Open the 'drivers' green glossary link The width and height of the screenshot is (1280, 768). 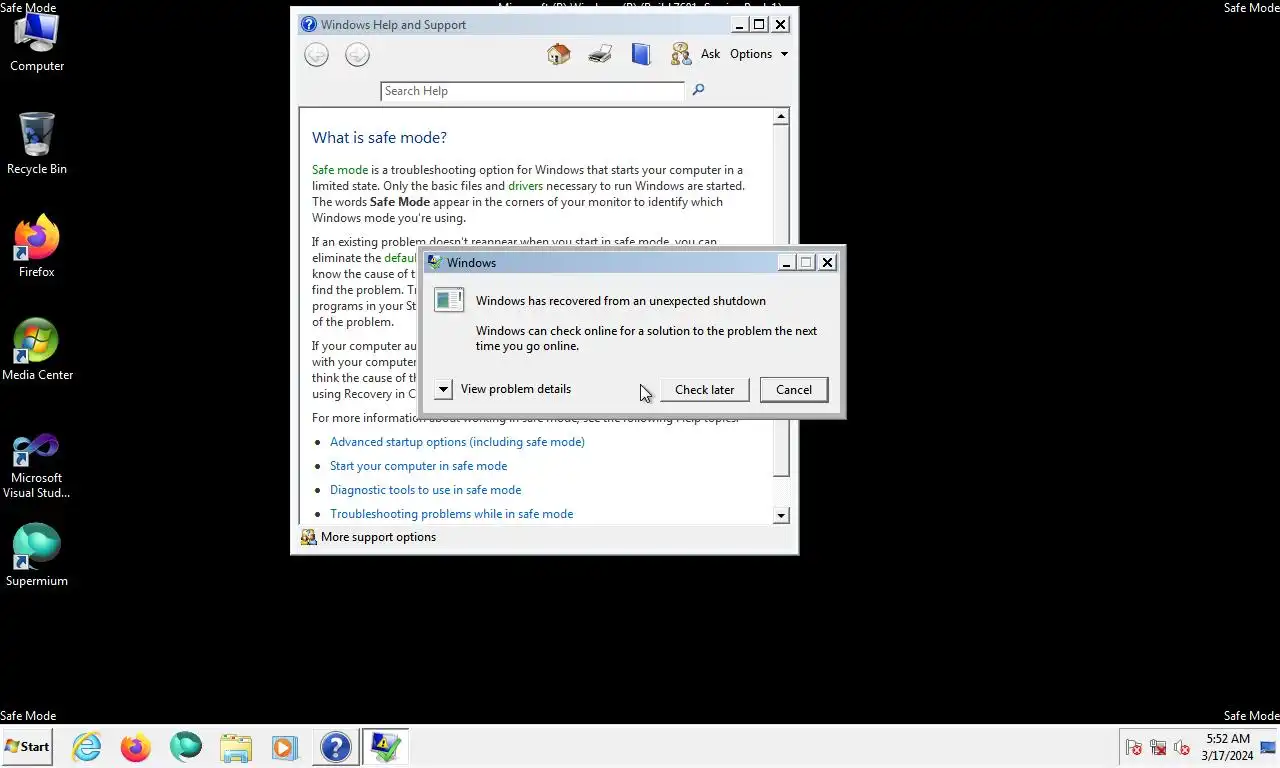[525, 186]
